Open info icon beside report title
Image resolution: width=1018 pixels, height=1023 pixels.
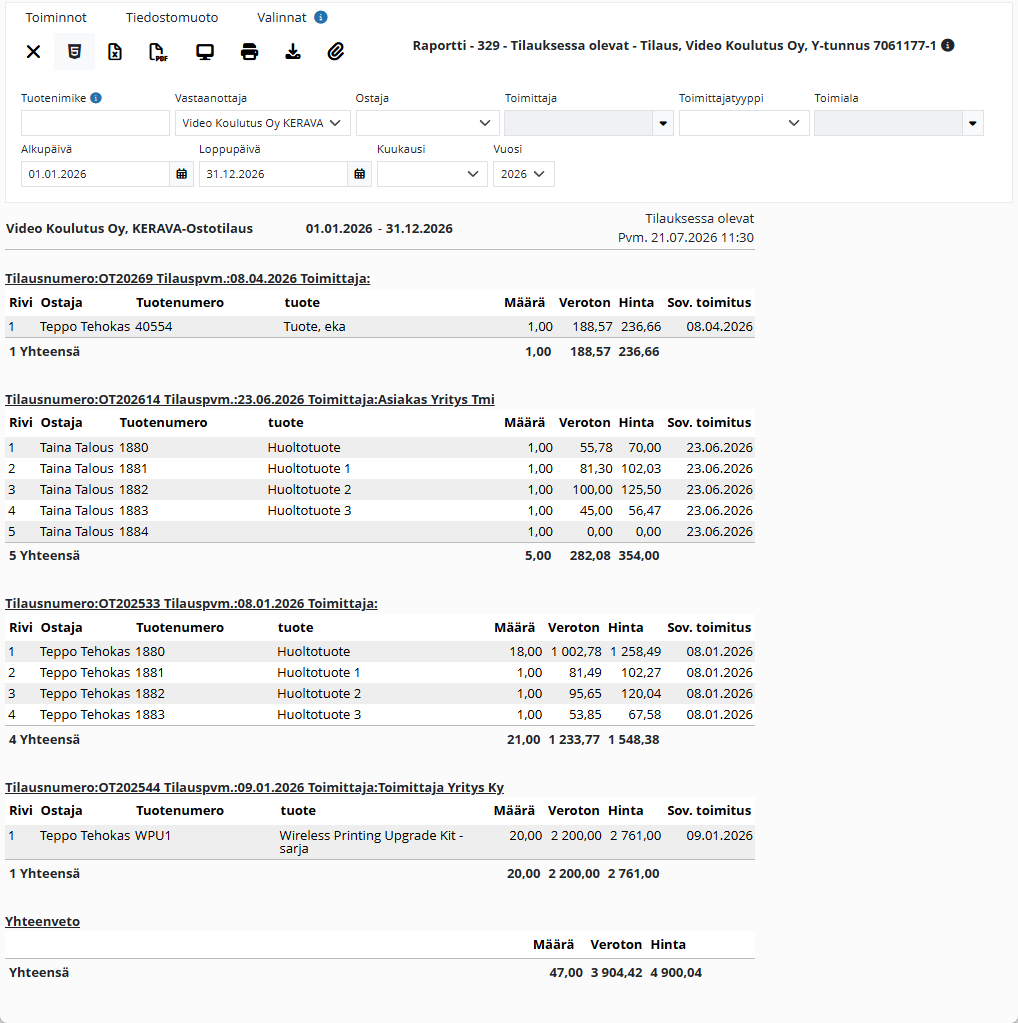948,45
